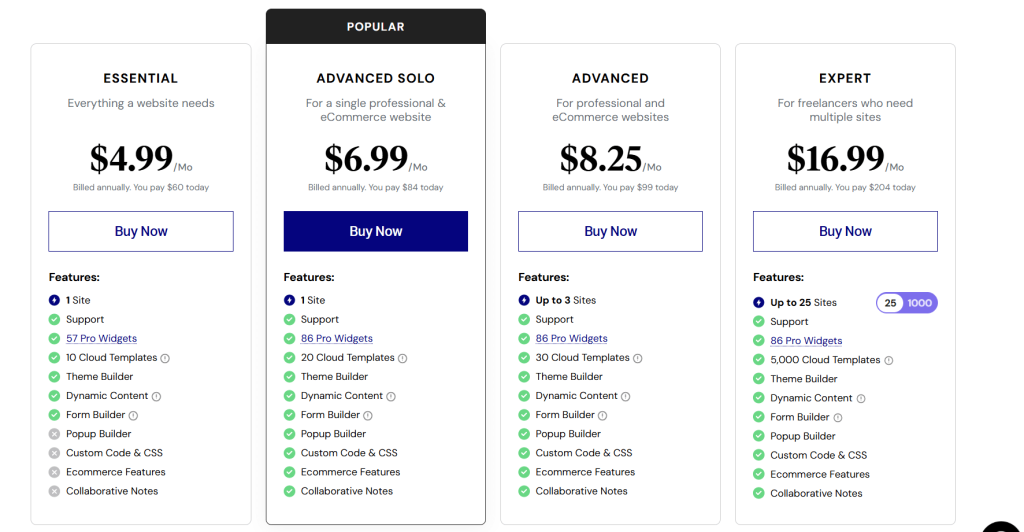The image size is (1024, 532).
Task: Click Buy Now for the Advanced plan
Action: 610,231
